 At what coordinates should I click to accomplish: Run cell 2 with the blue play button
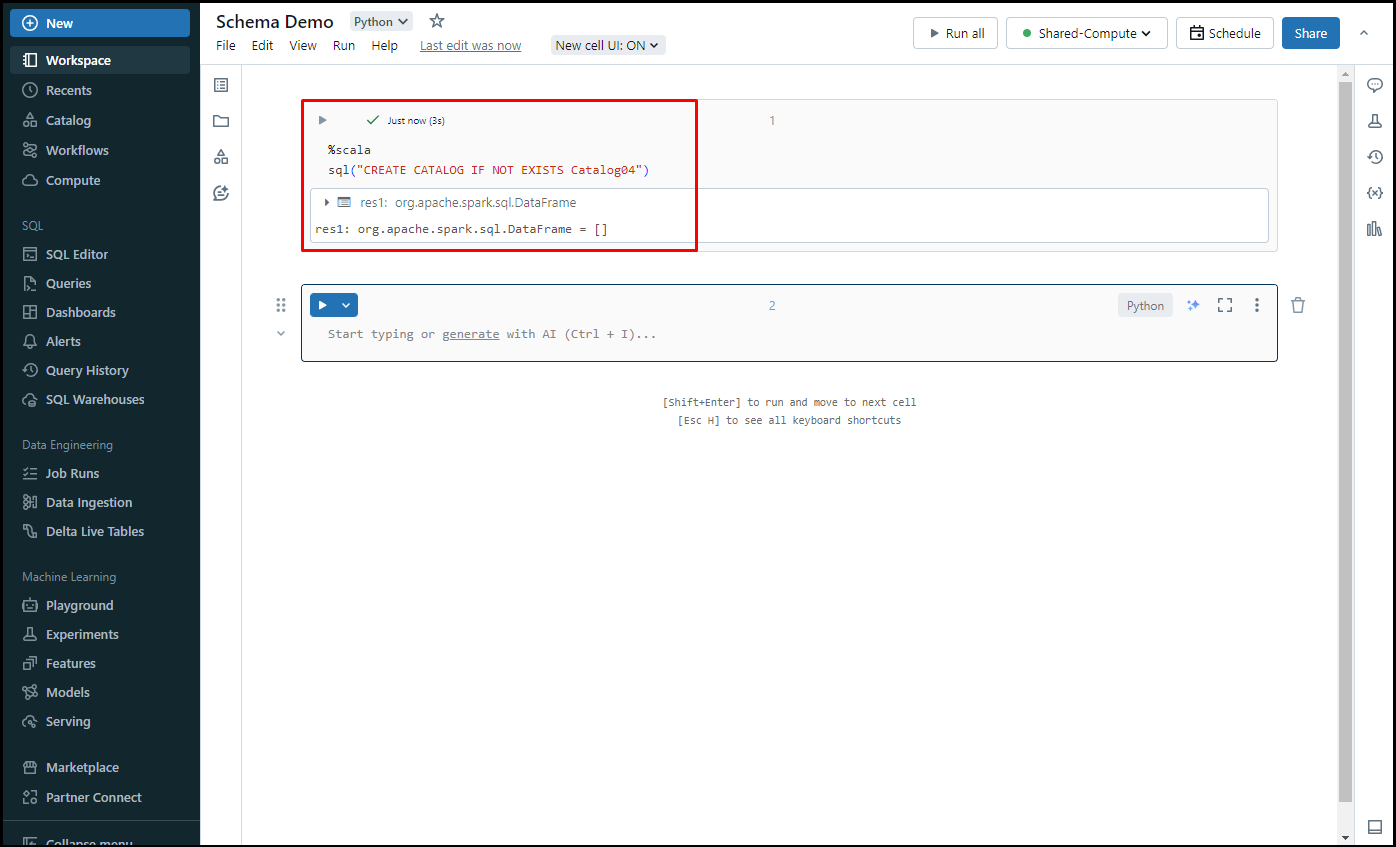coord(322,305)
